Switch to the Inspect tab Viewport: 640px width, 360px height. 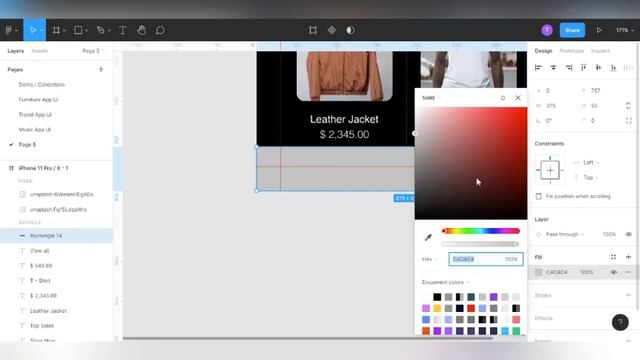tap(600, 51)
